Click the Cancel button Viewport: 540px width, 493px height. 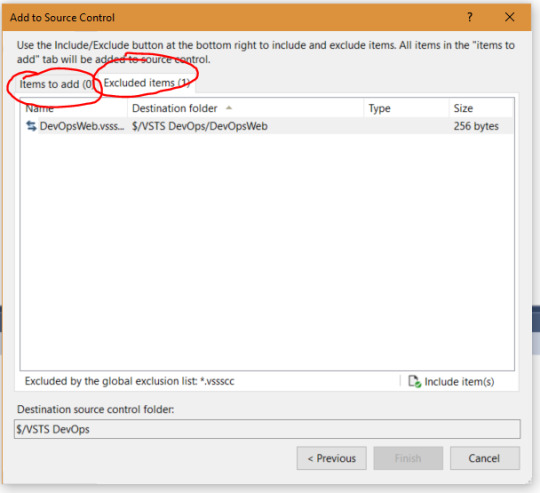pyautogui.click(x=485, y=458)
